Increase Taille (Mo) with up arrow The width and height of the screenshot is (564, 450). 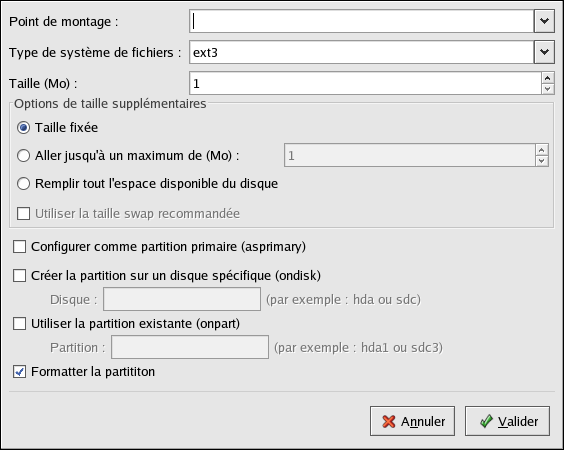coord(547,78)
